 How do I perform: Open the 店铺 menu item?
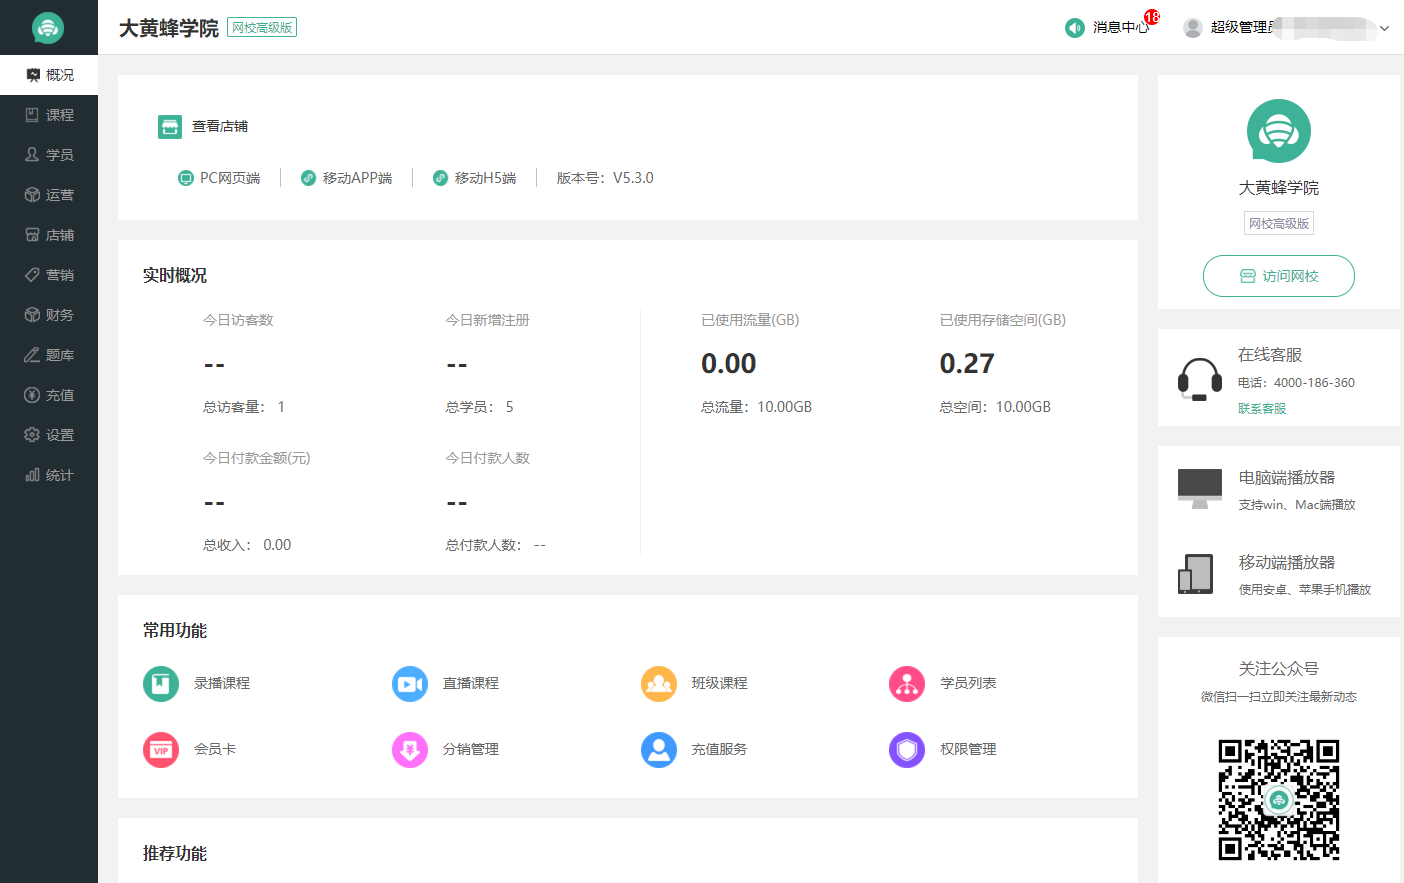(x=49, y=235)
